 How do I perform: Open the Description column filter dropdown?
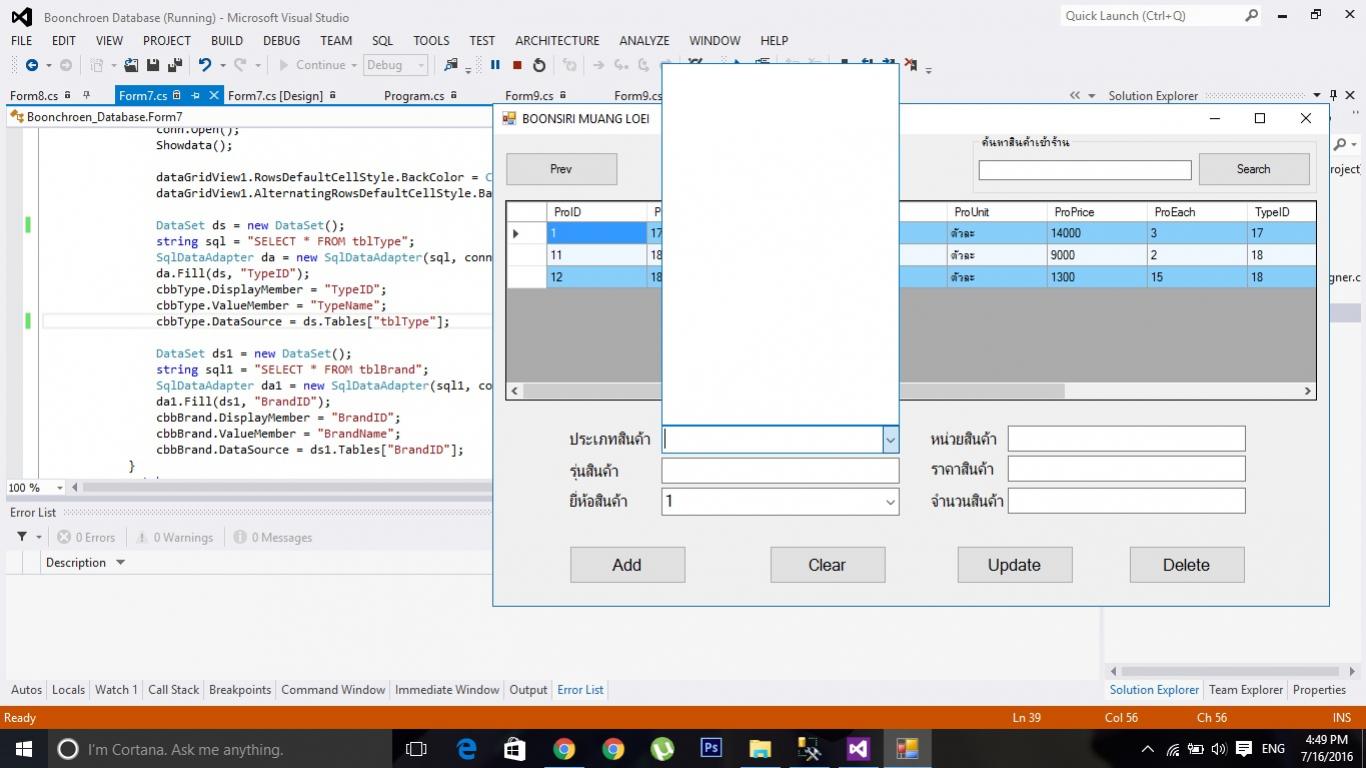click(121, 562)
